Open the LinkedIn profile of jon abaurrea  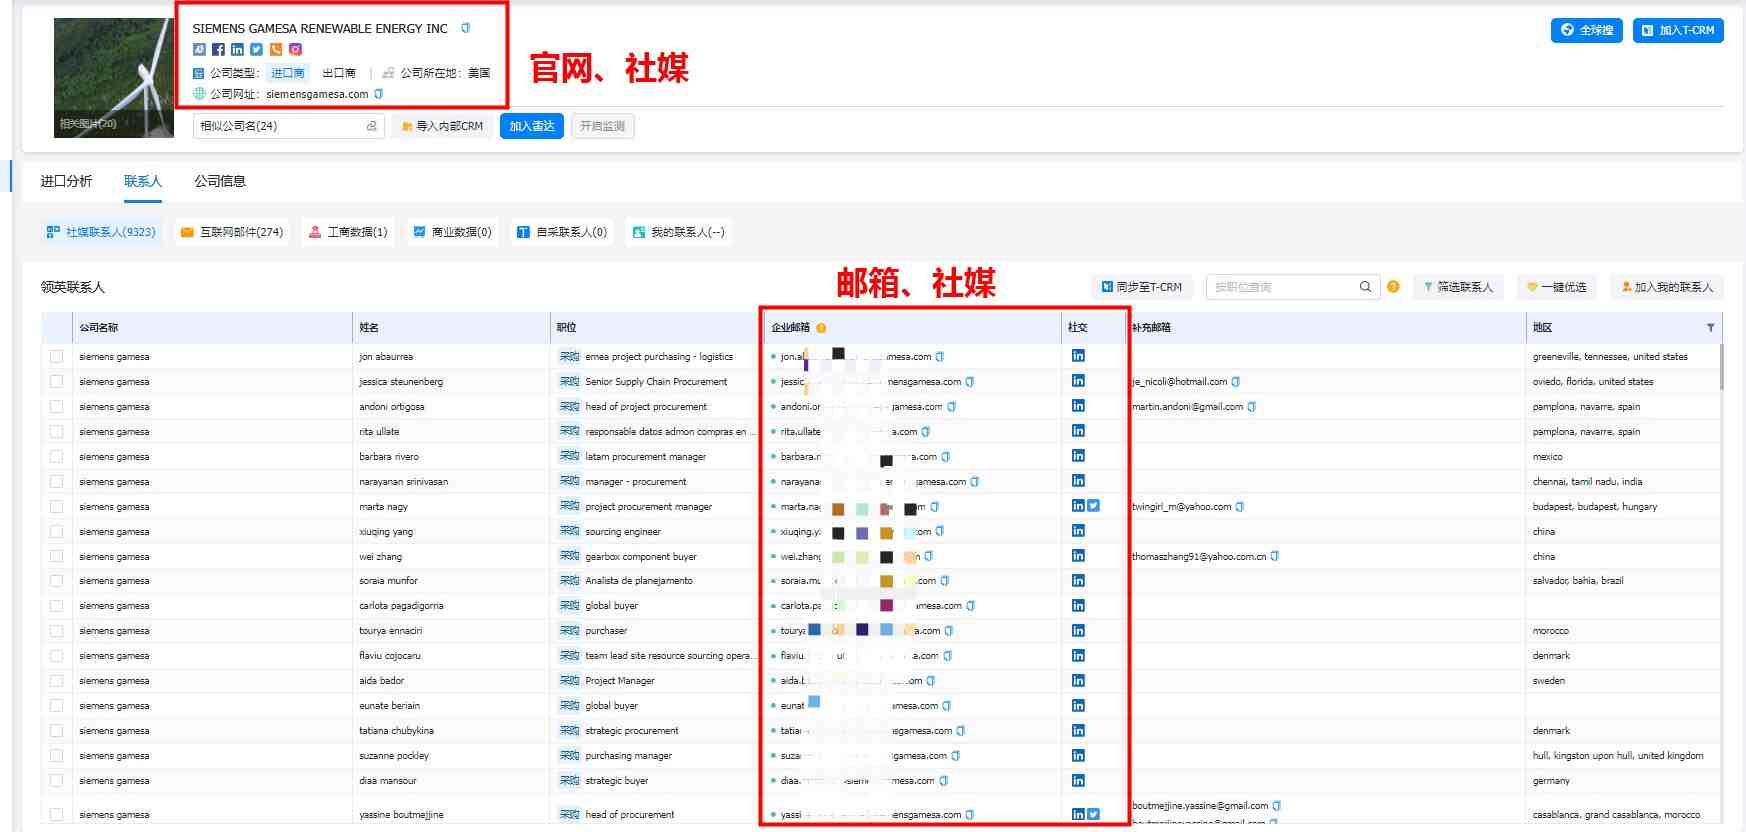pos(1078,356)
